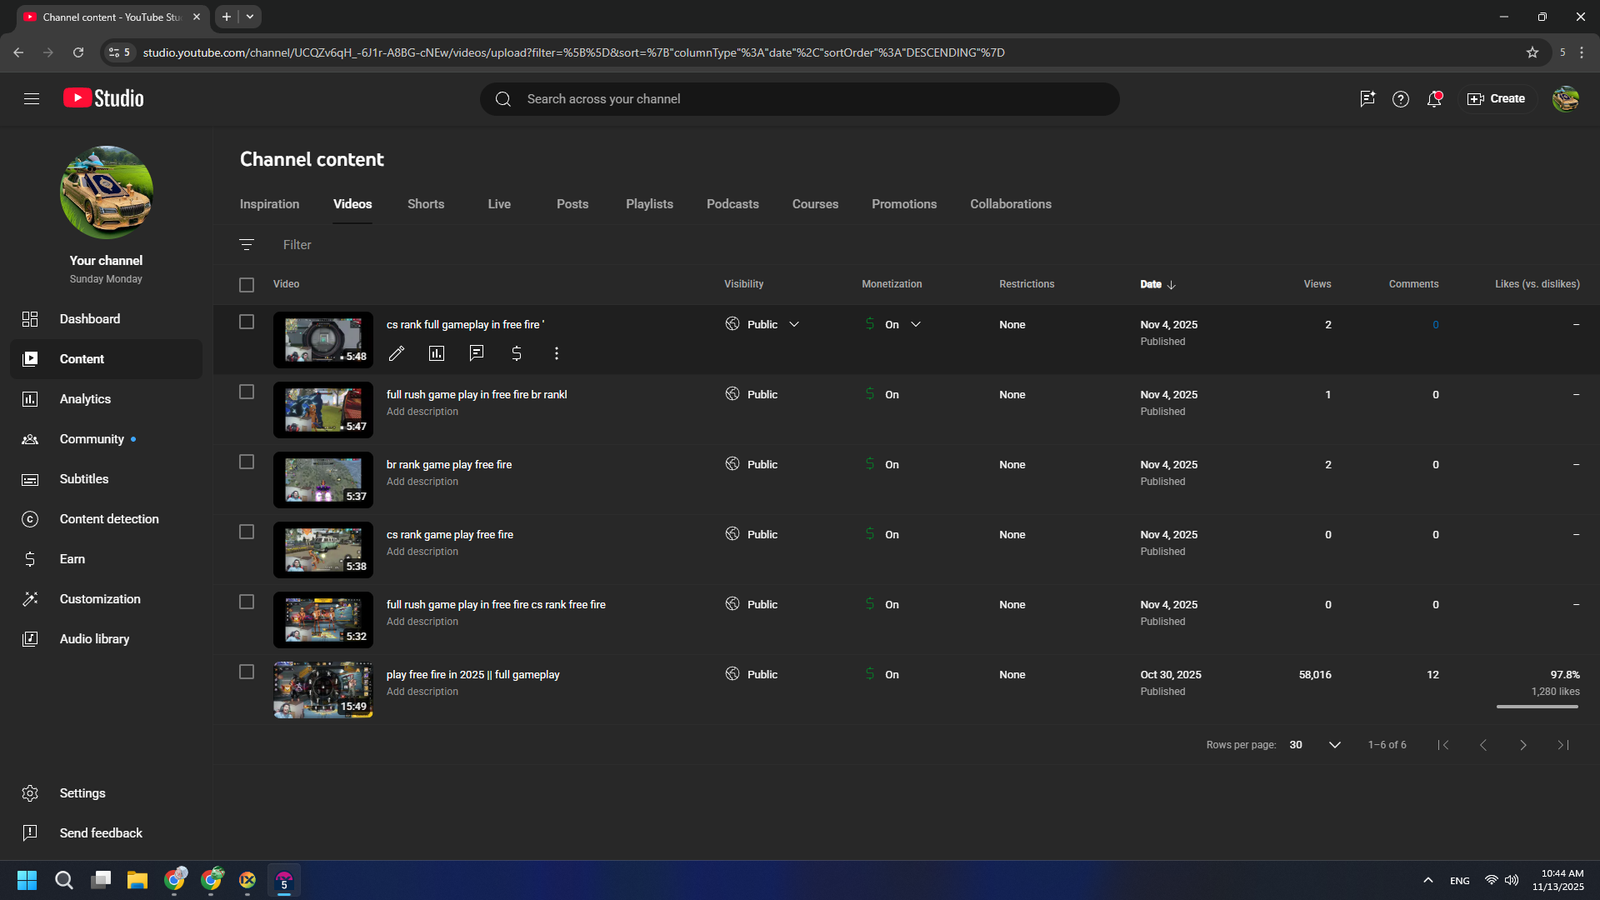Click the Create button

(1496, 99)
